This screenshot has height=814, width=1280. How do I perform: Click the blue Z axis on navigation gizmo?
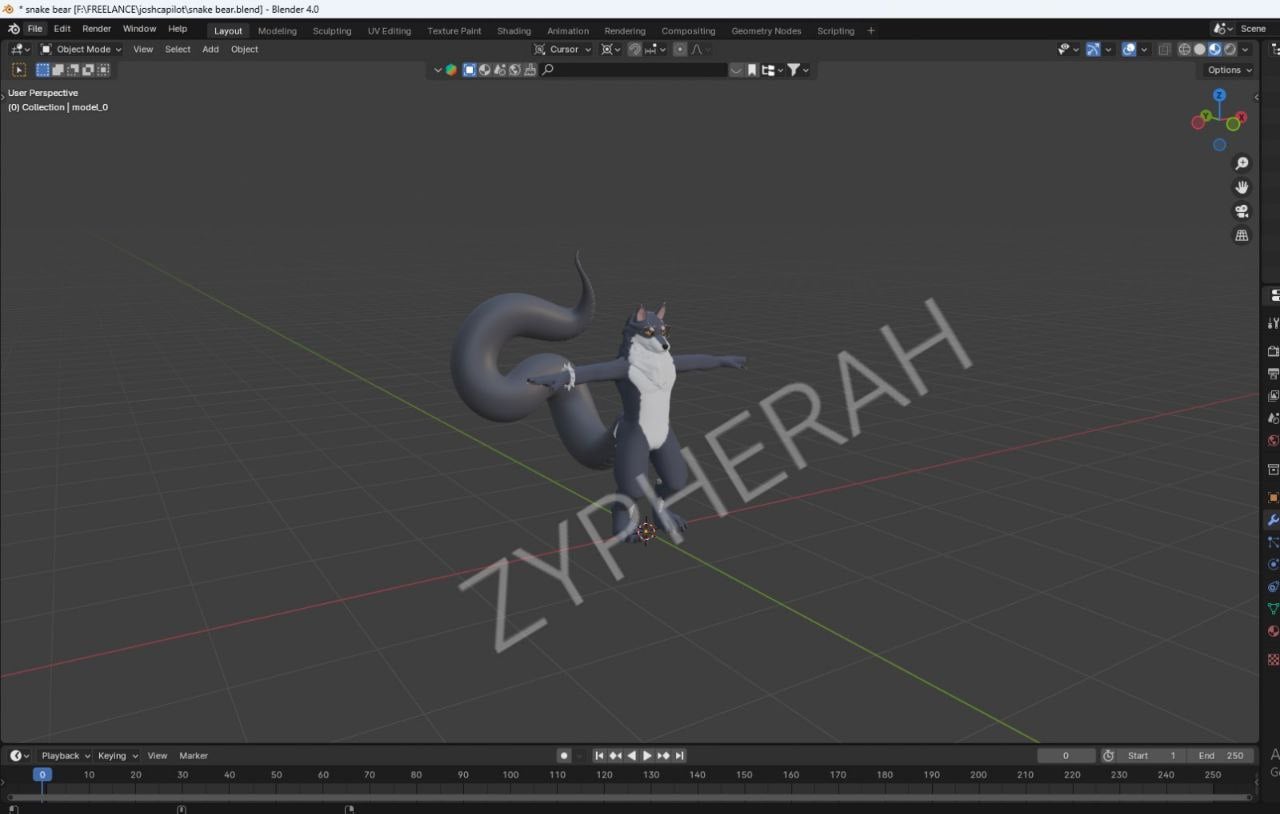[x=1219, y=95]
